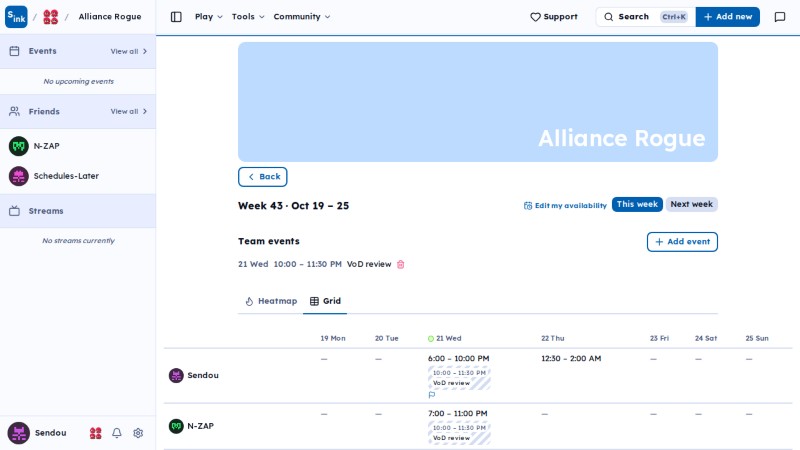View all friends chevron link

tap(129, 111)
